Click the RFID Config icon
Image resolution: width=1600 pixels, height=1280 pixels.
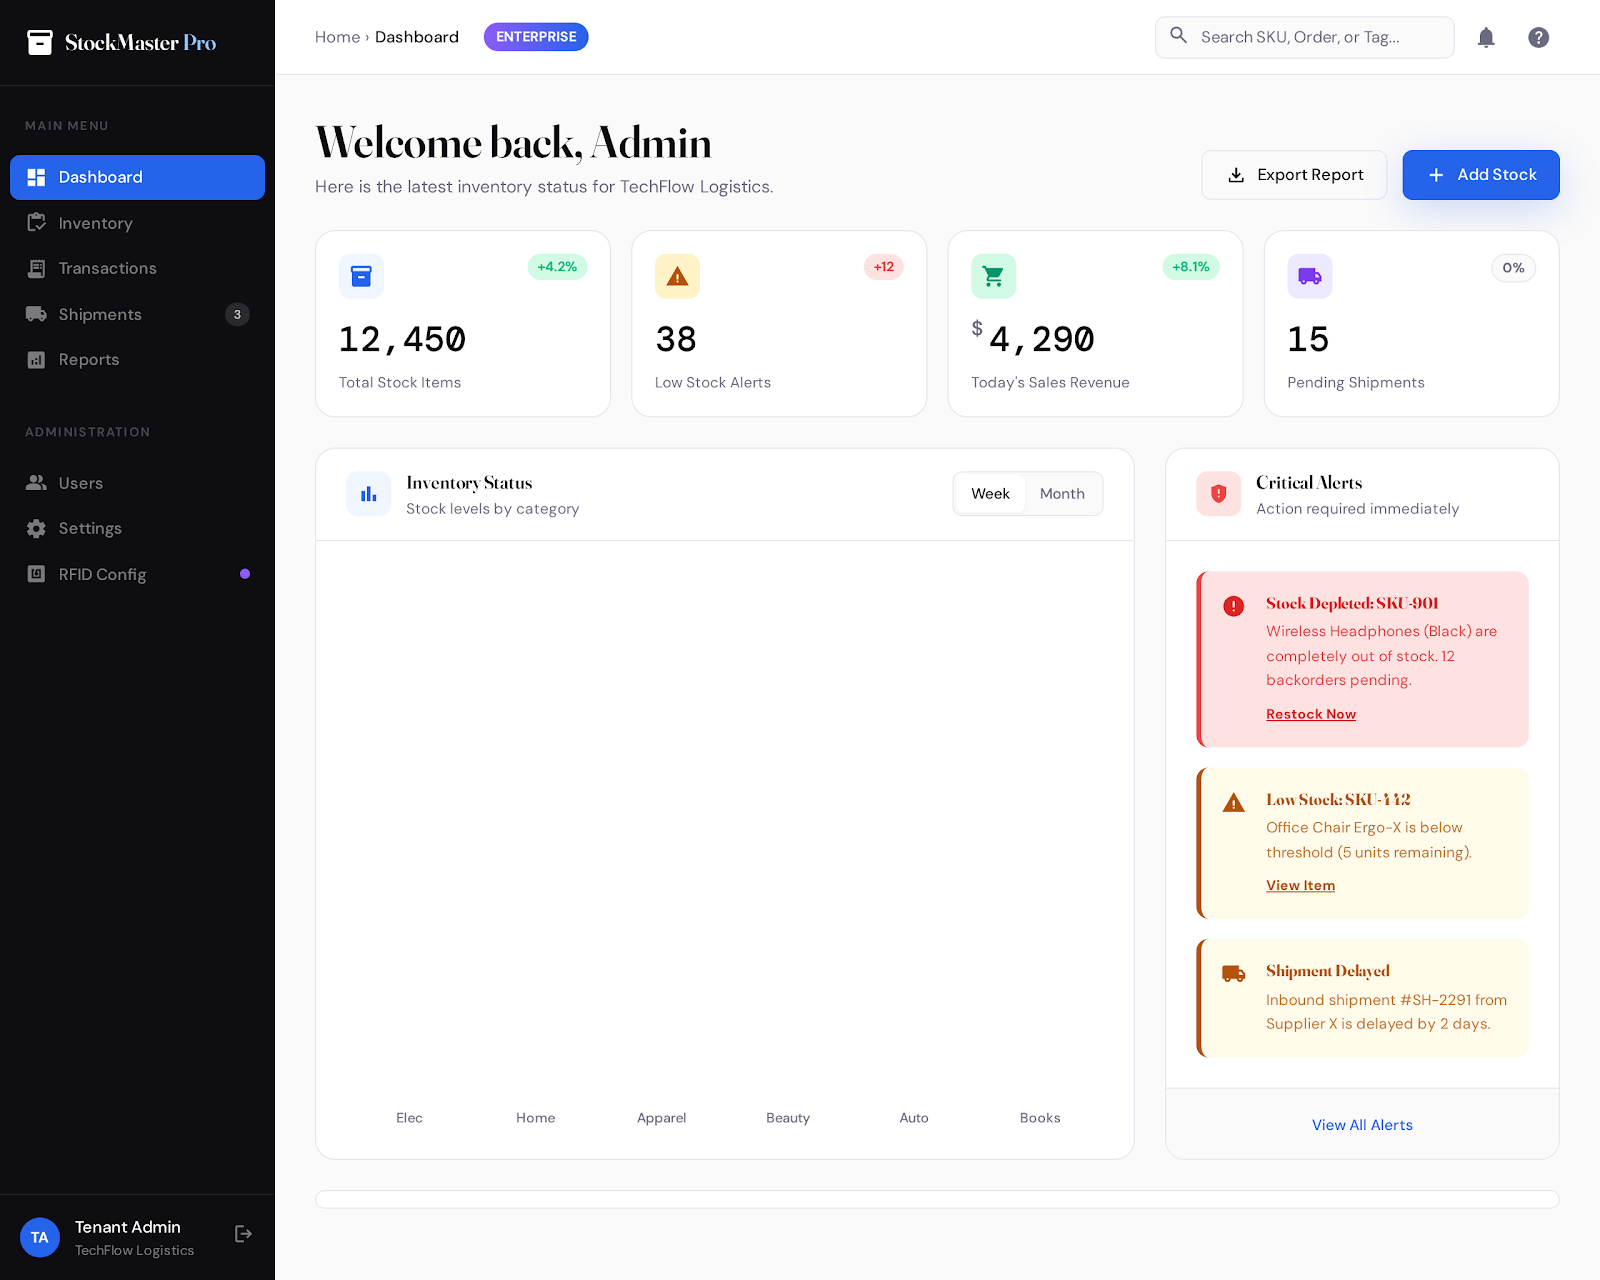click(36, 574)
